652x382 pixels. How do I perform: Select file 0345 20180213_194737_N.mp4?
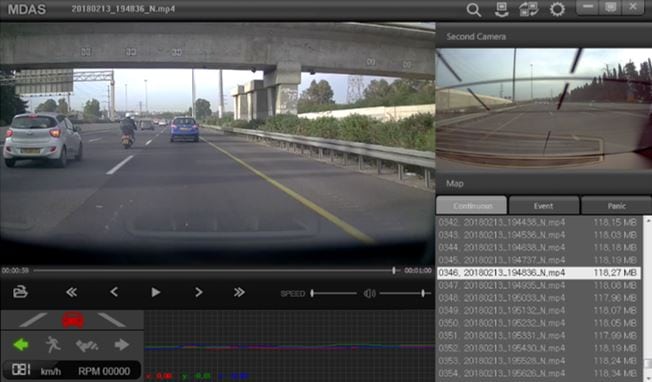click(538, 260)
